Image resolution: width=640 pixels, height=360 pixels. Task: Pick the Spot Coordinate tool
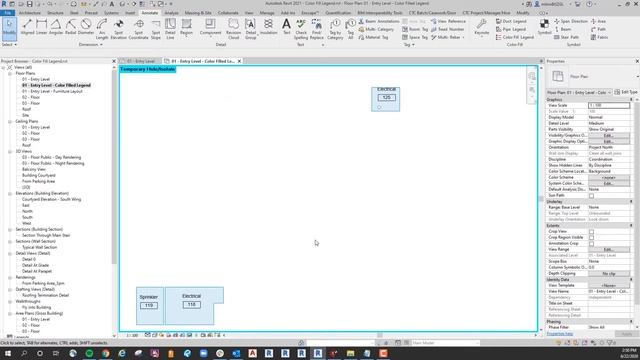click(x=138, y=29)
